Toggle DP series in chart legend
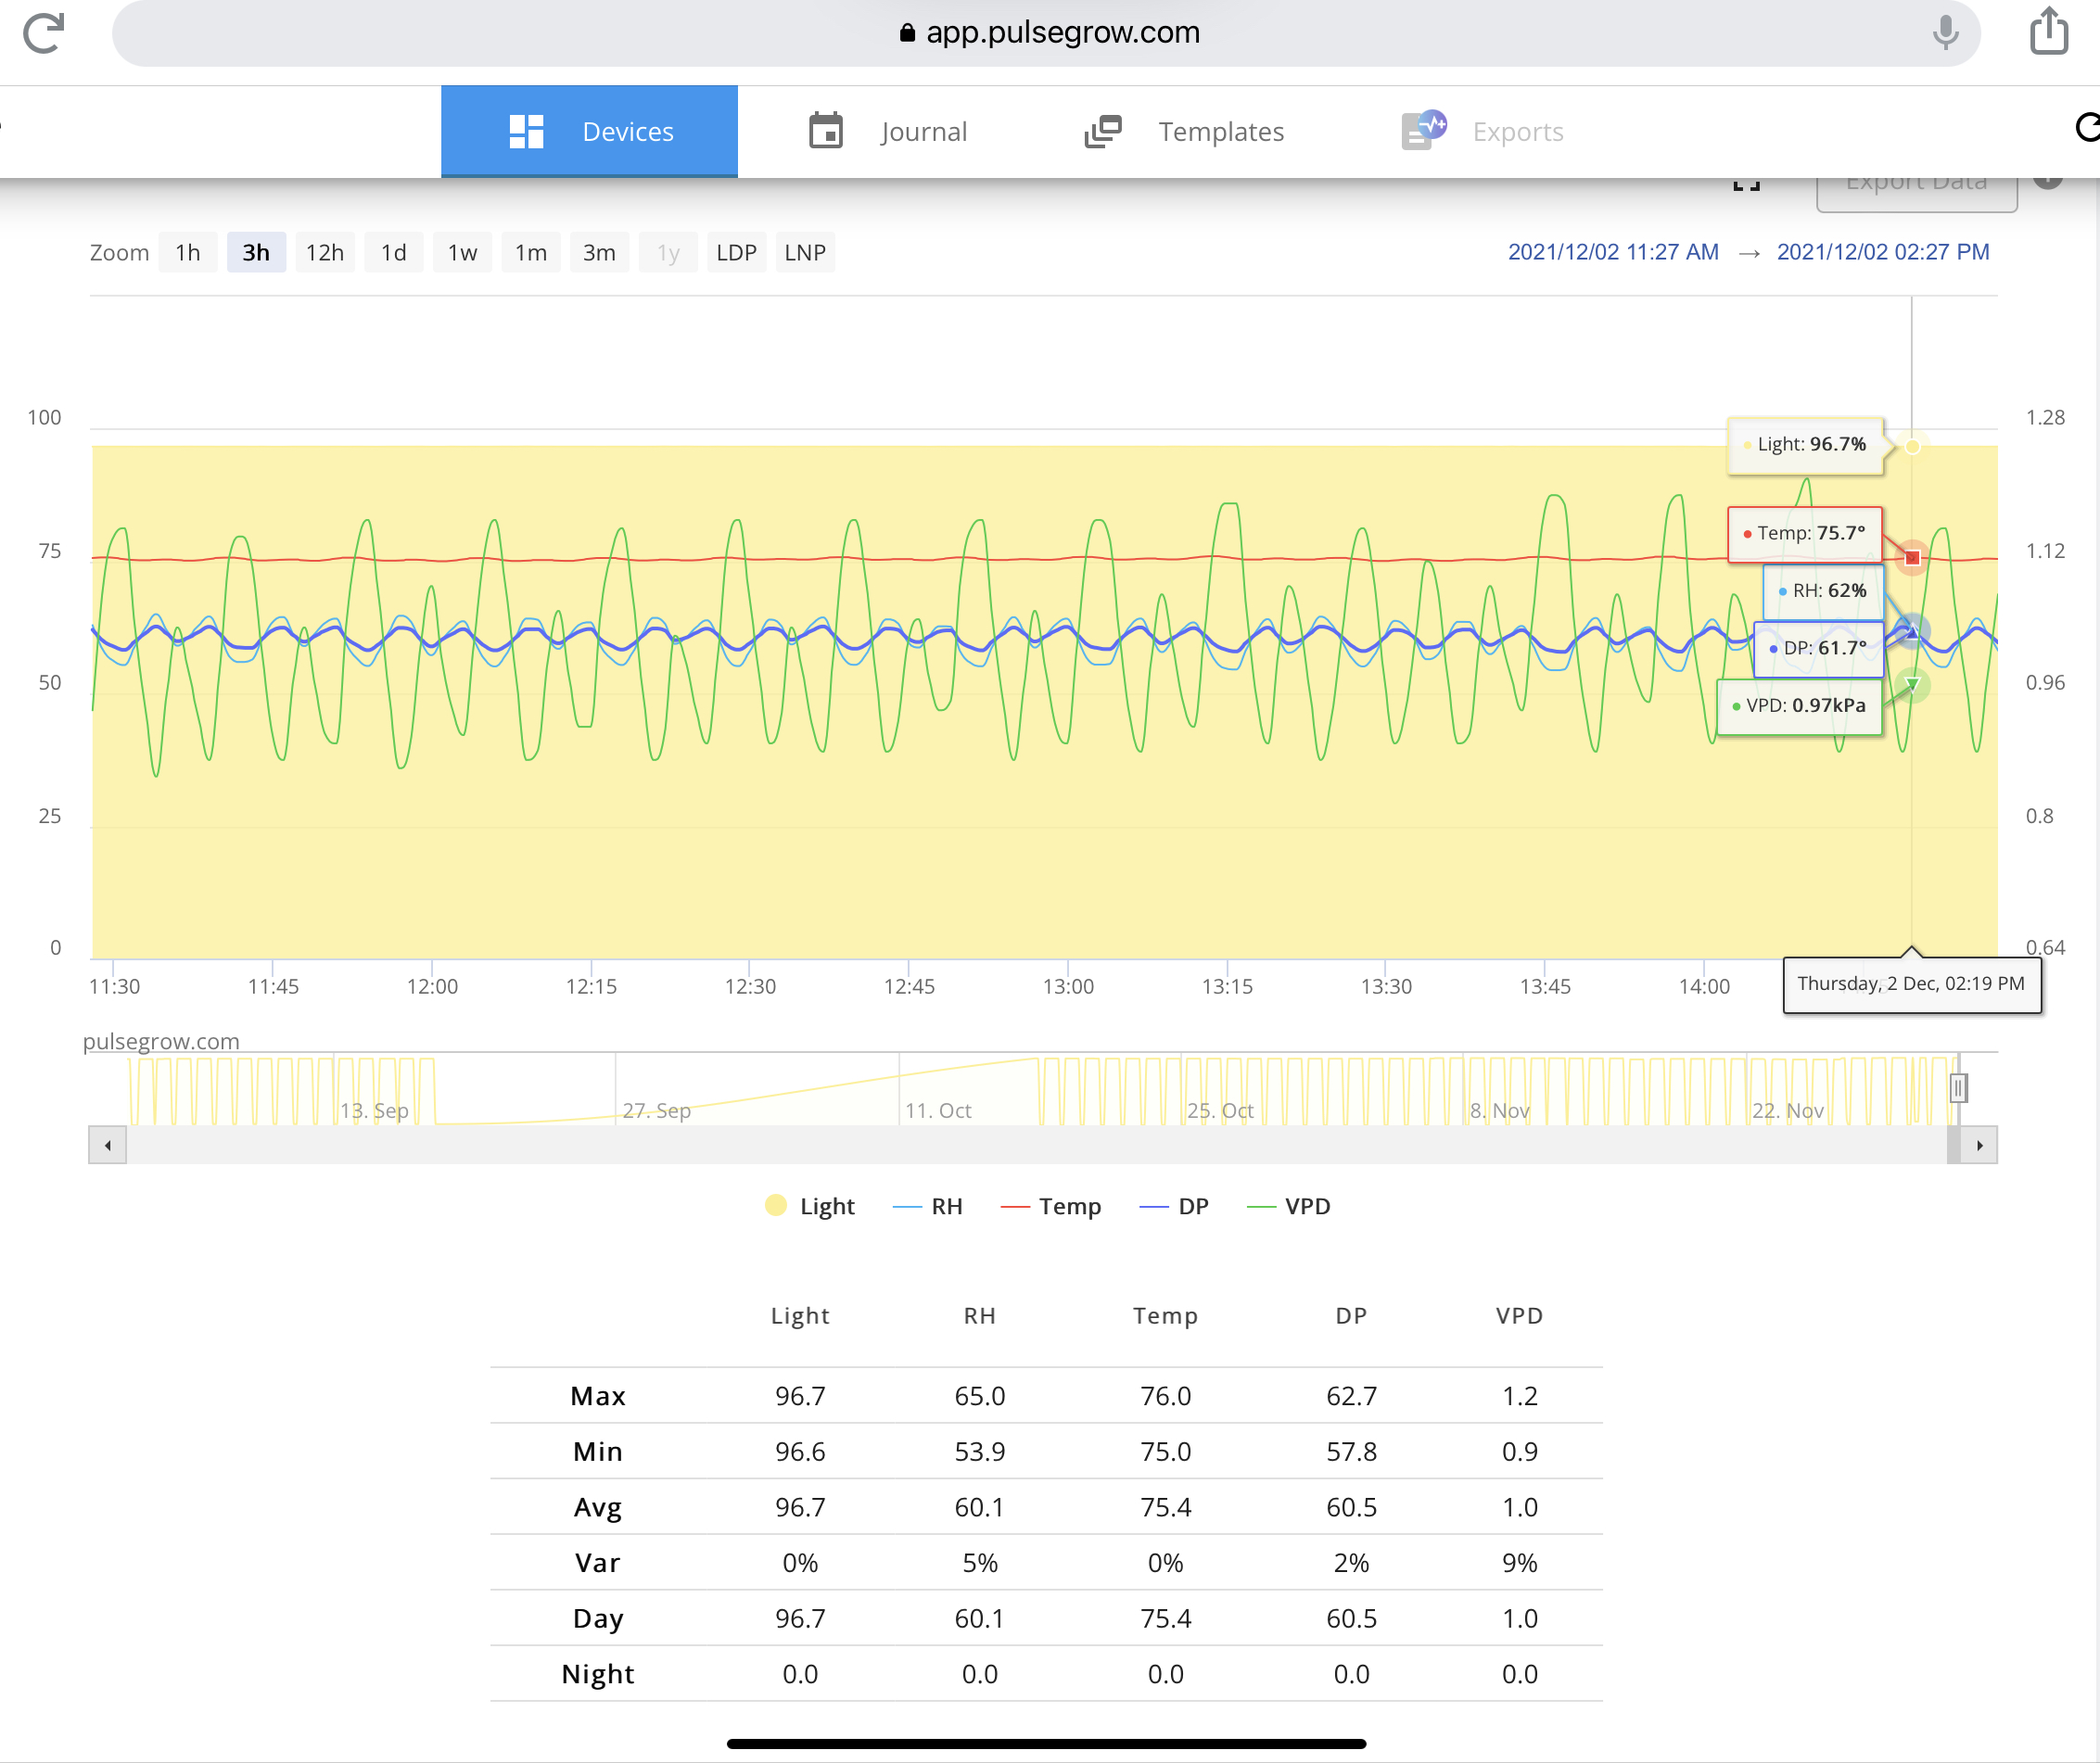This screenshot has width=2100, height=1763. 1174,1206
